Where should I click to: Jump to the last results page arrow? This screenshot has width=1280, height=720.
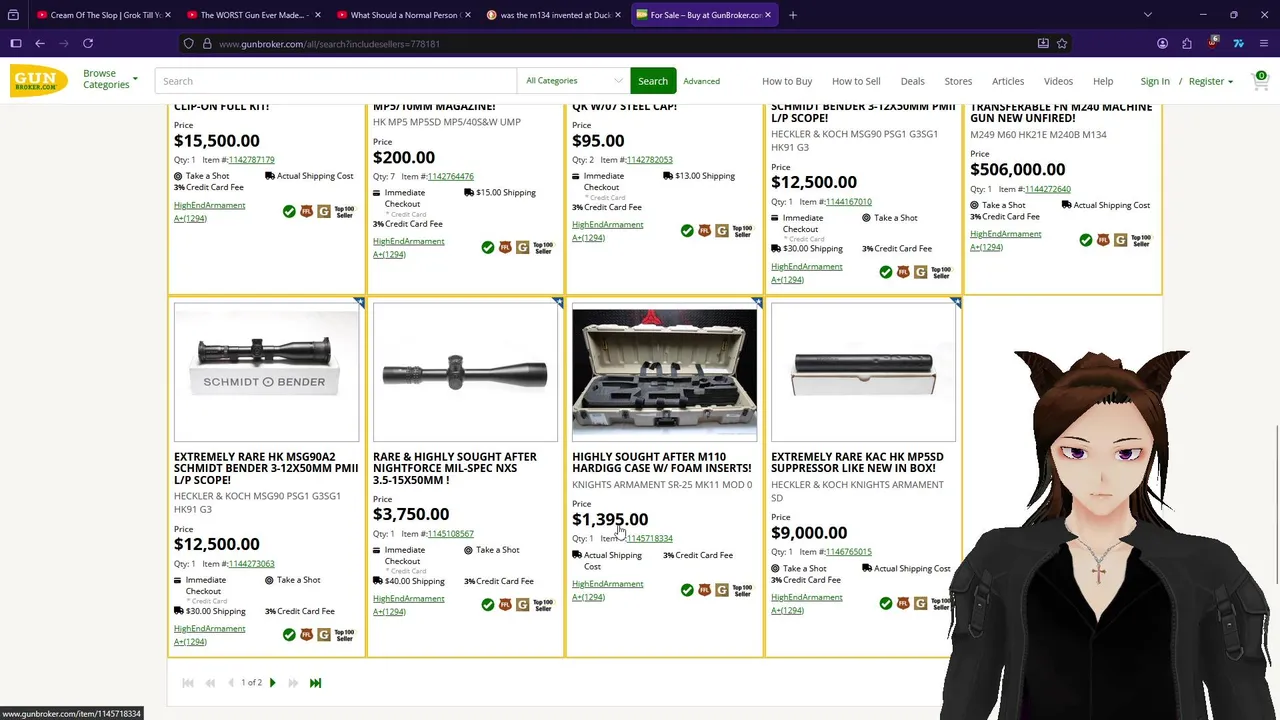315,683
